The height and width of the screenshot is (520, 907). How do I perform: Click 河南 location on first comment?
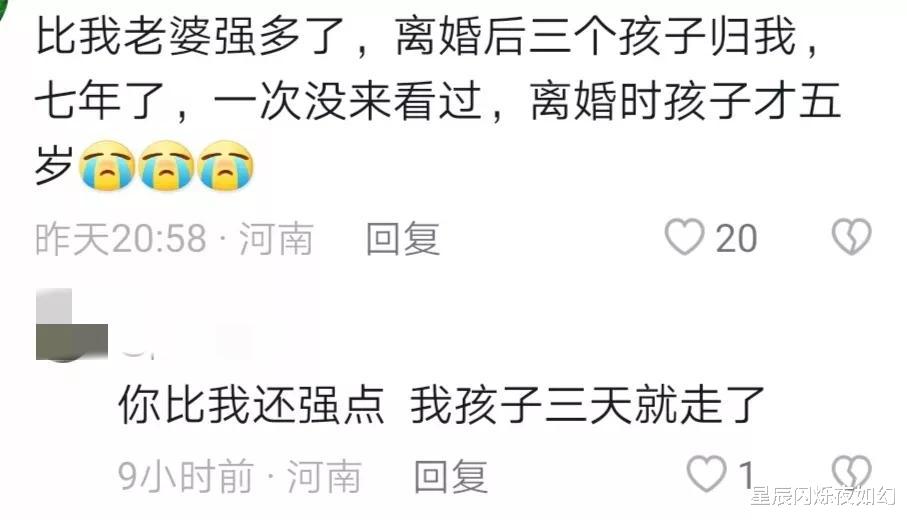click(276, 238)
